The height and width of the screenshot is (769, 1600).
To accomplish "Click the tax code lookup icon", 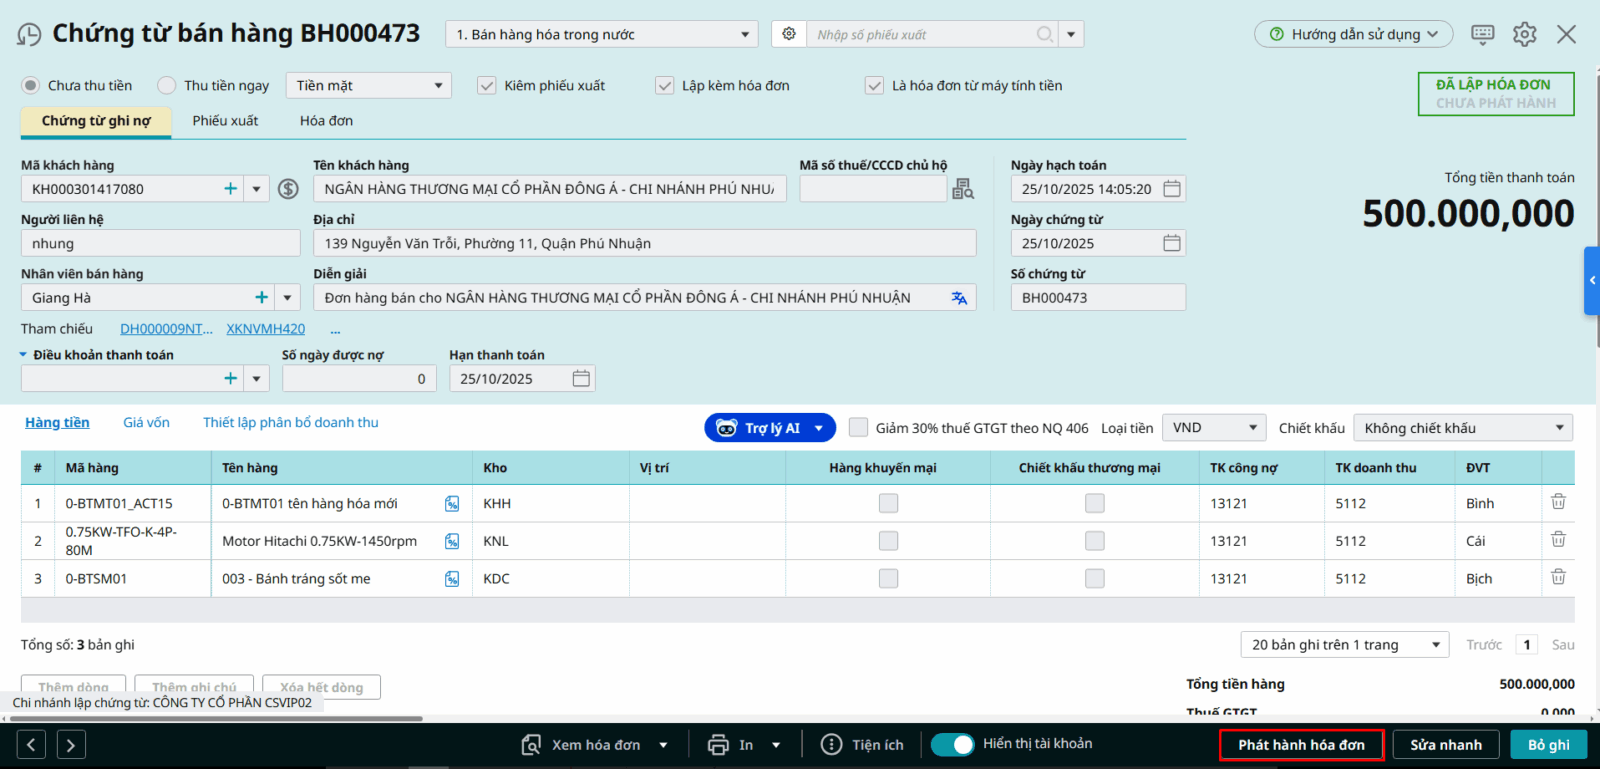I will click(x=963, y=189).
